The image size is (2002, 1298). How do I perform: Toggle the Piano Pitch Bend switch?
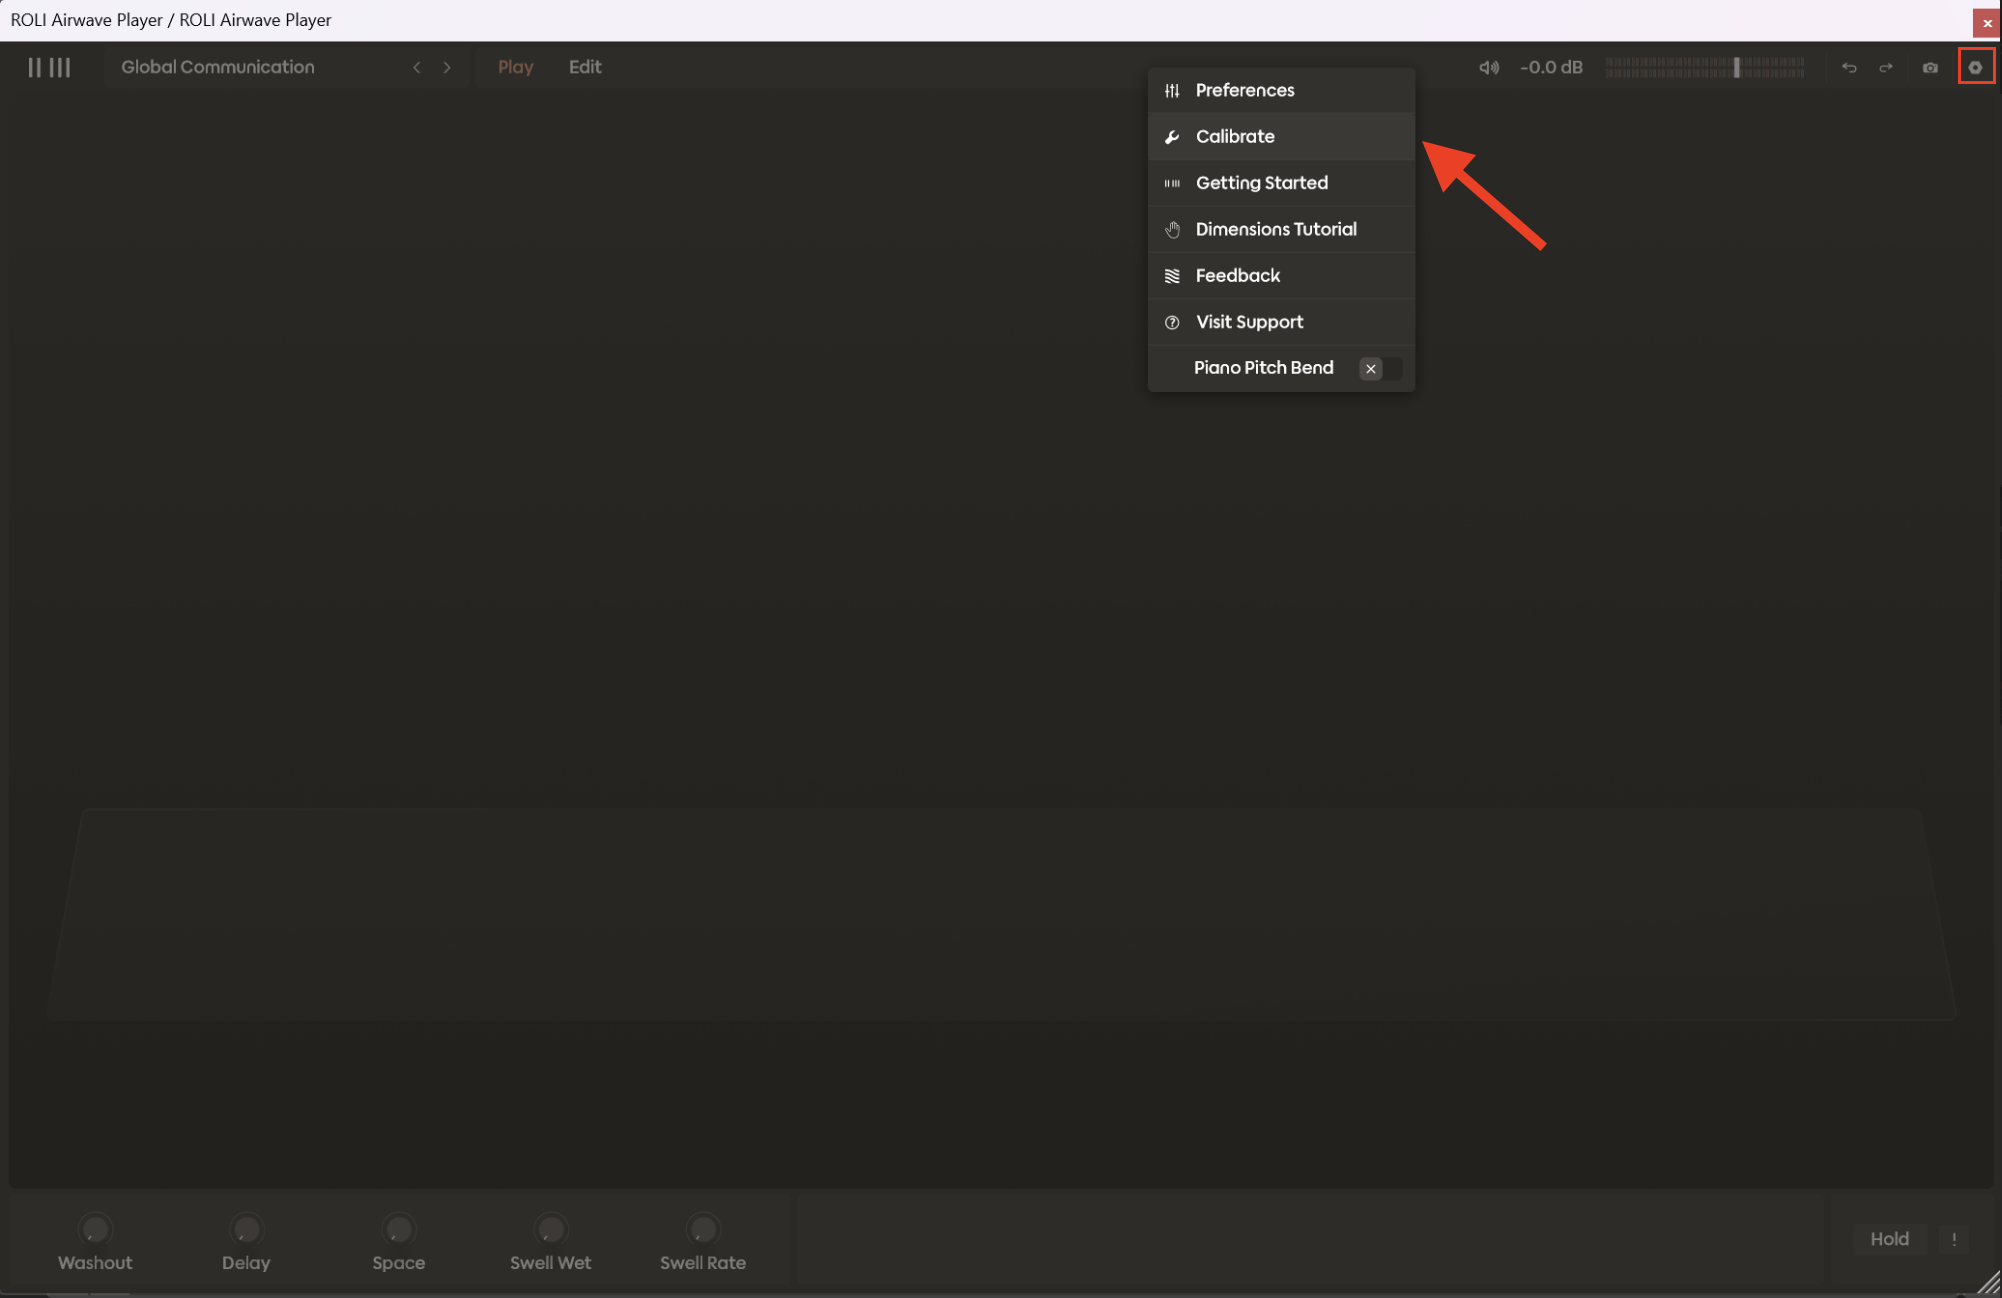point(1380,368)
